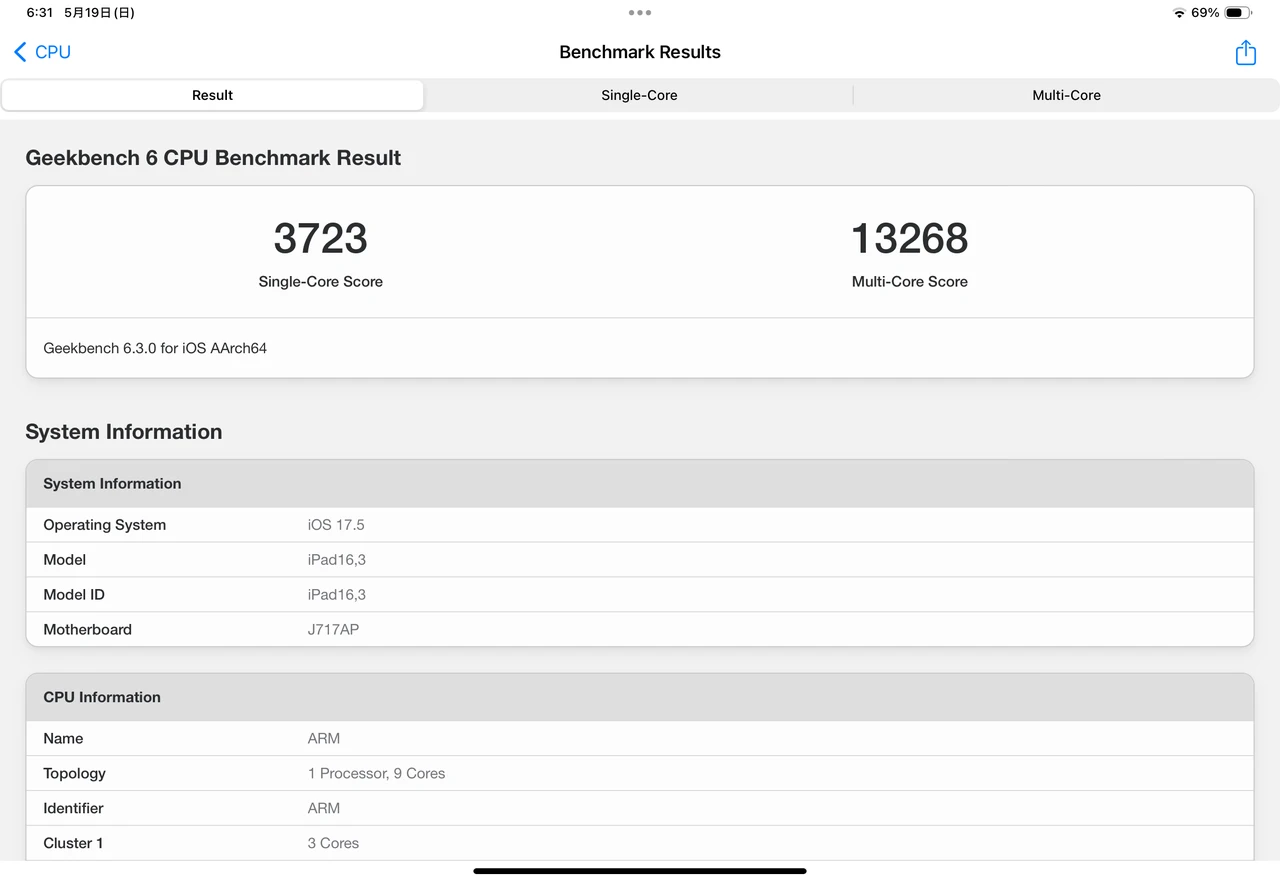Tap the Topology row label
Viewport: 1280px width, 882px height.
[x=74, y=774]
